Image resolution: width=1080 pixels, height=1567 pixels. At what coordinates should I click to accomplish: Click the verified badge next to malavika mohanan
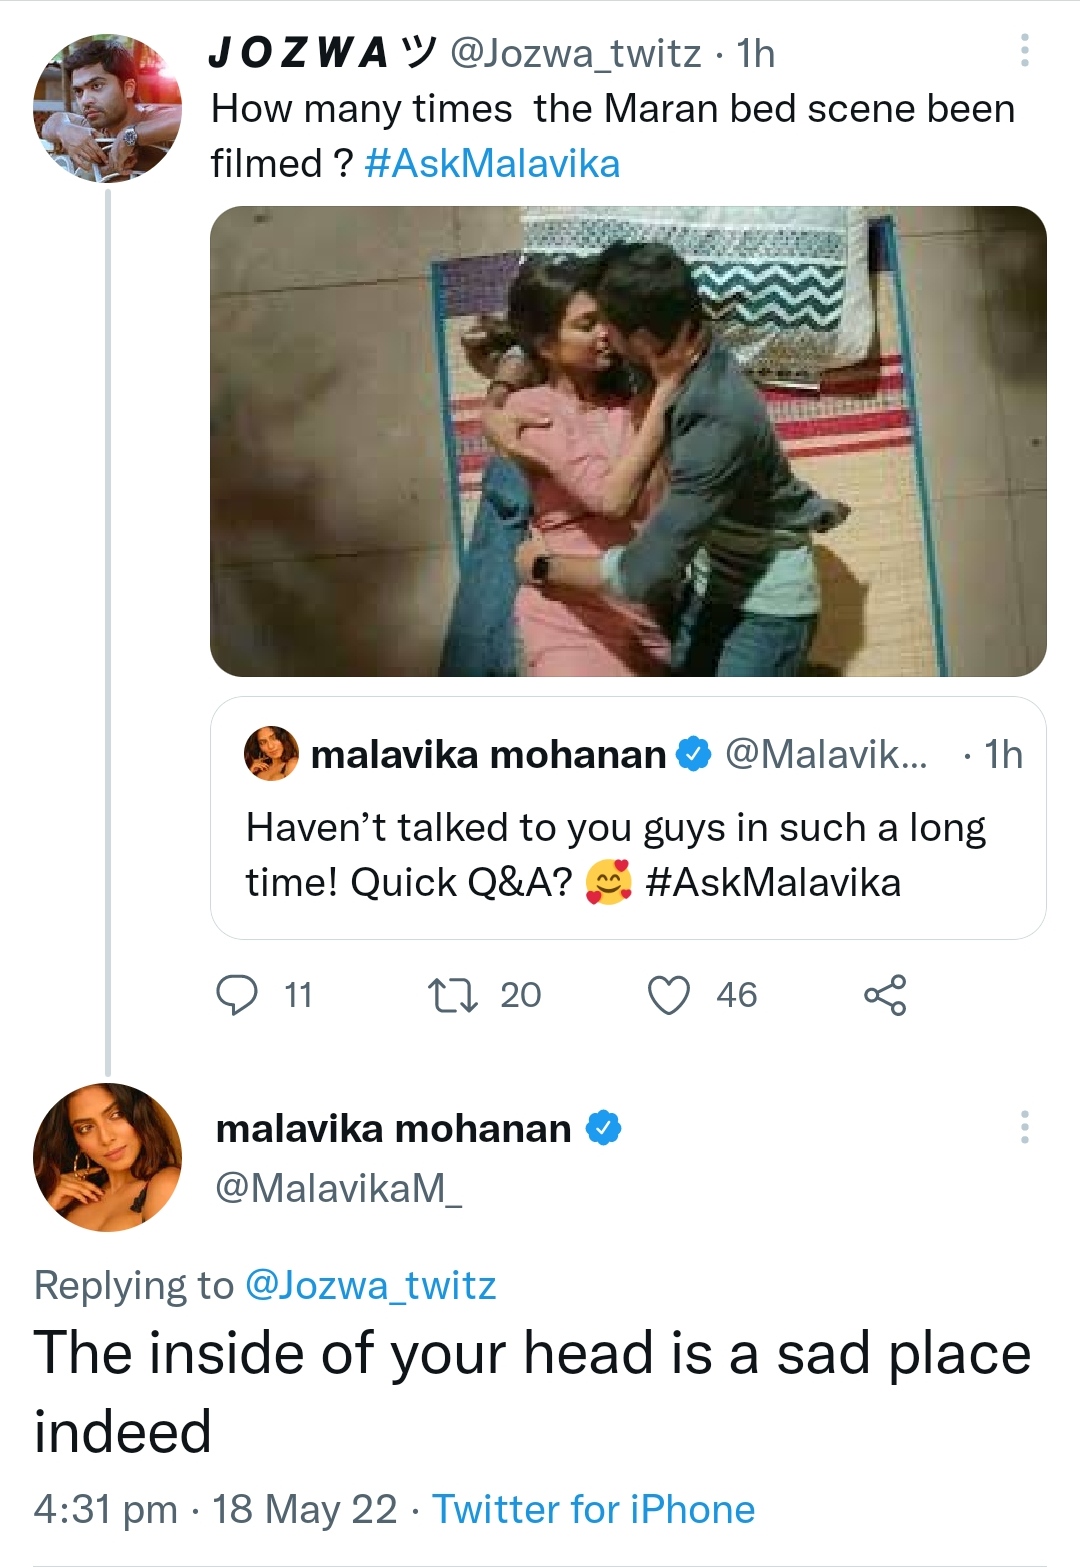coord(604,1129)
